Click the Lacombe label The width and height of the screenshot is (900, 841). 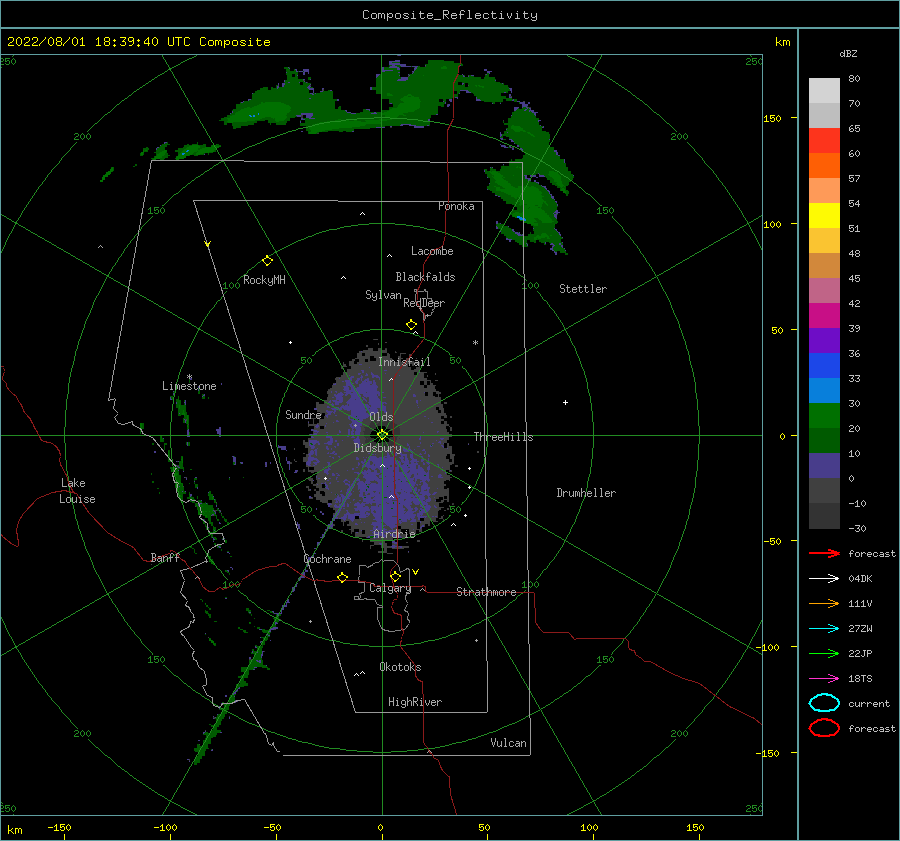(x=432, y=251)
